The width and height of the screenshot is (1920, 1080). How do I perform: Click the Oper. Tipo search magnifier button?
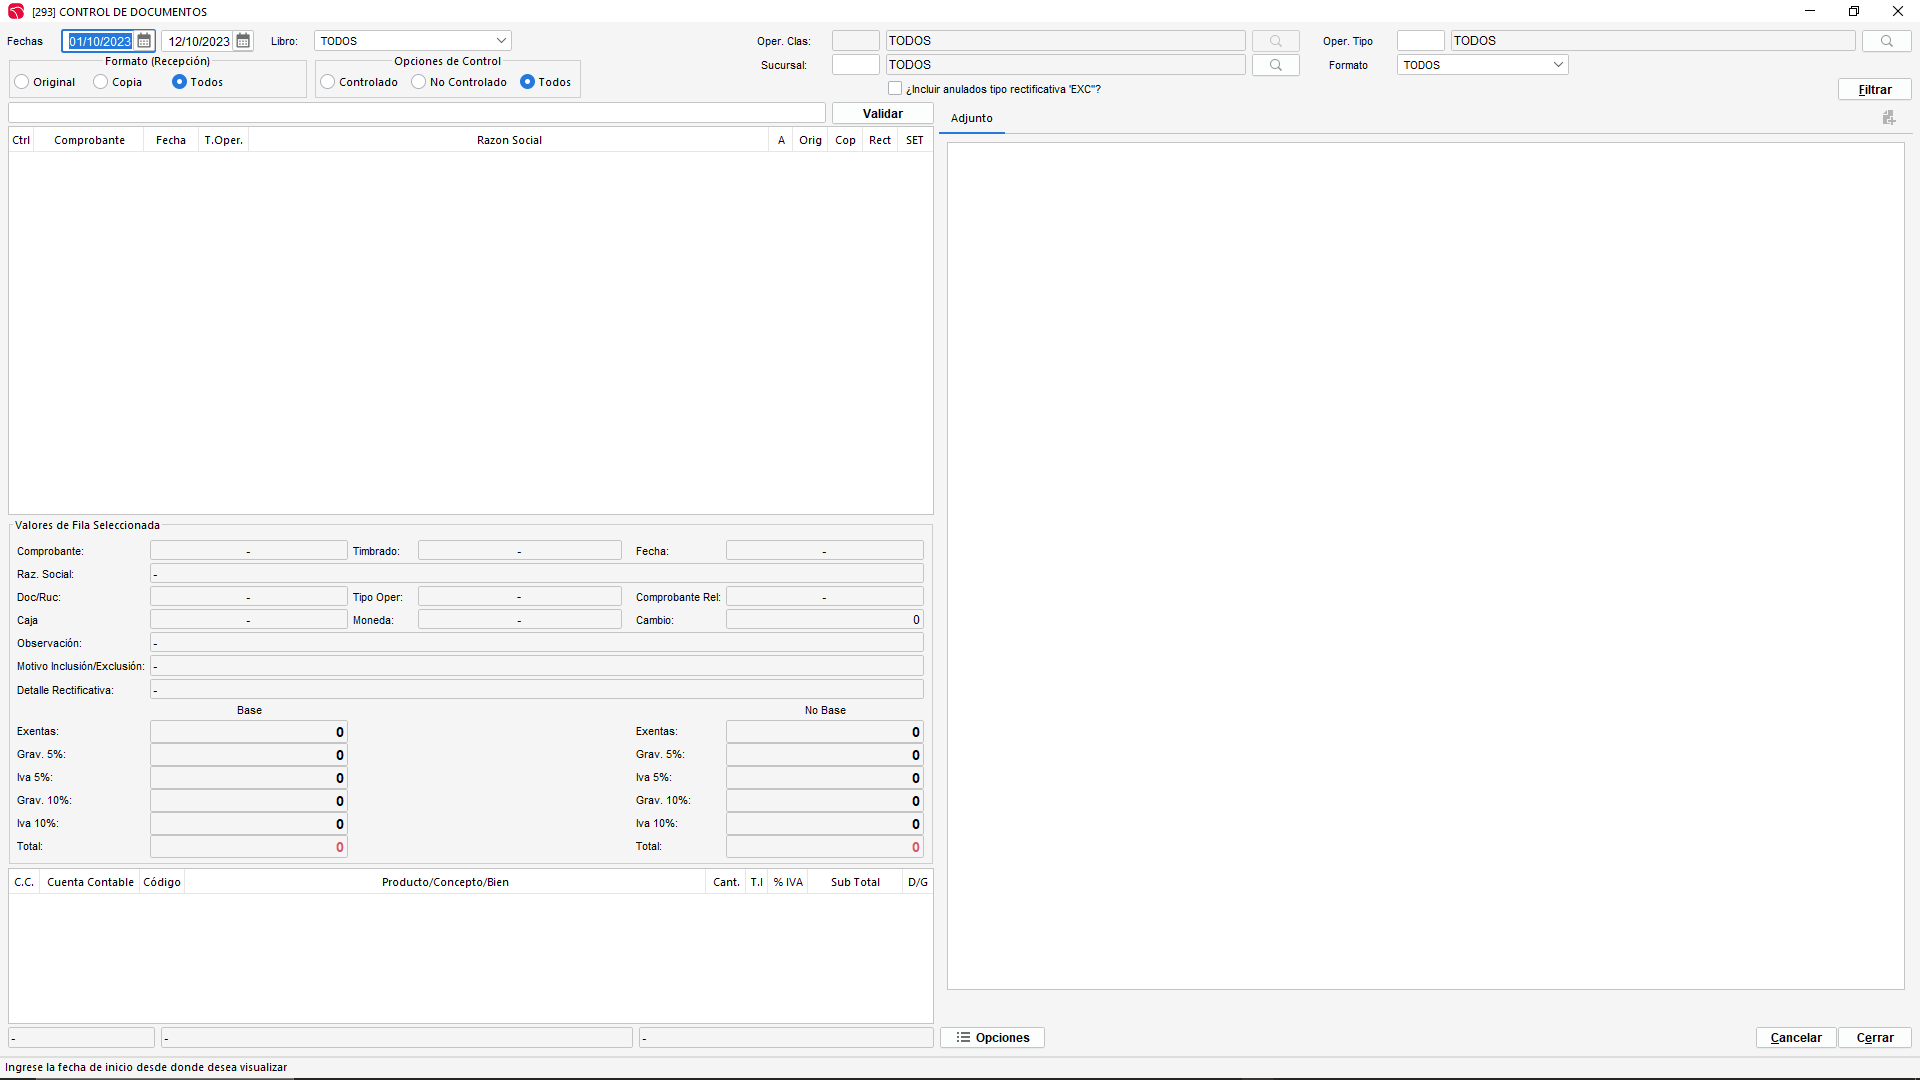coord(1886,41)
